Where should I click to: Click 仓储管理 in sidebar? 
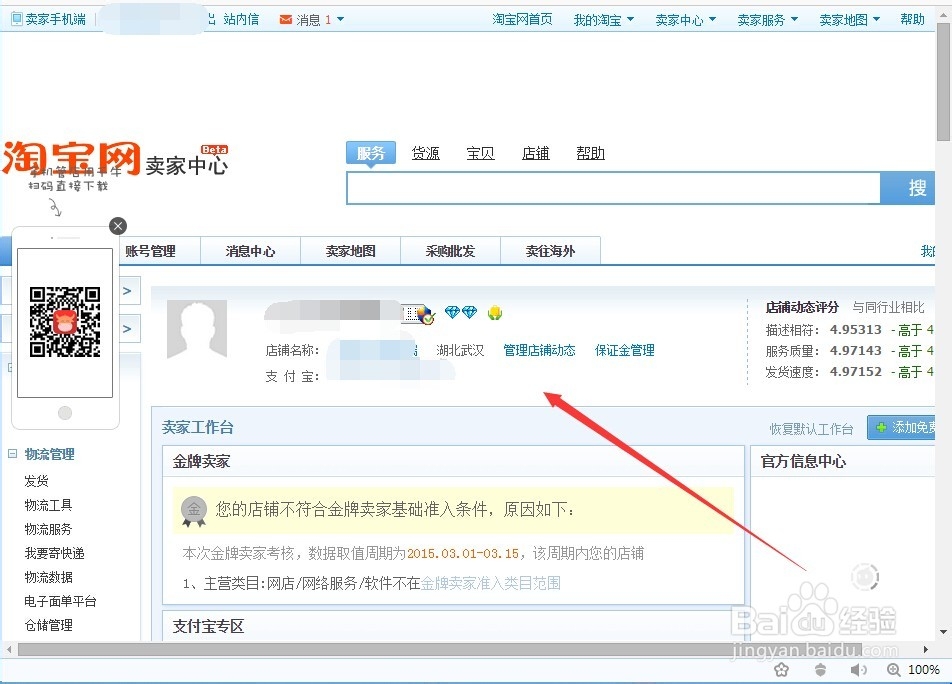(48, 625)
